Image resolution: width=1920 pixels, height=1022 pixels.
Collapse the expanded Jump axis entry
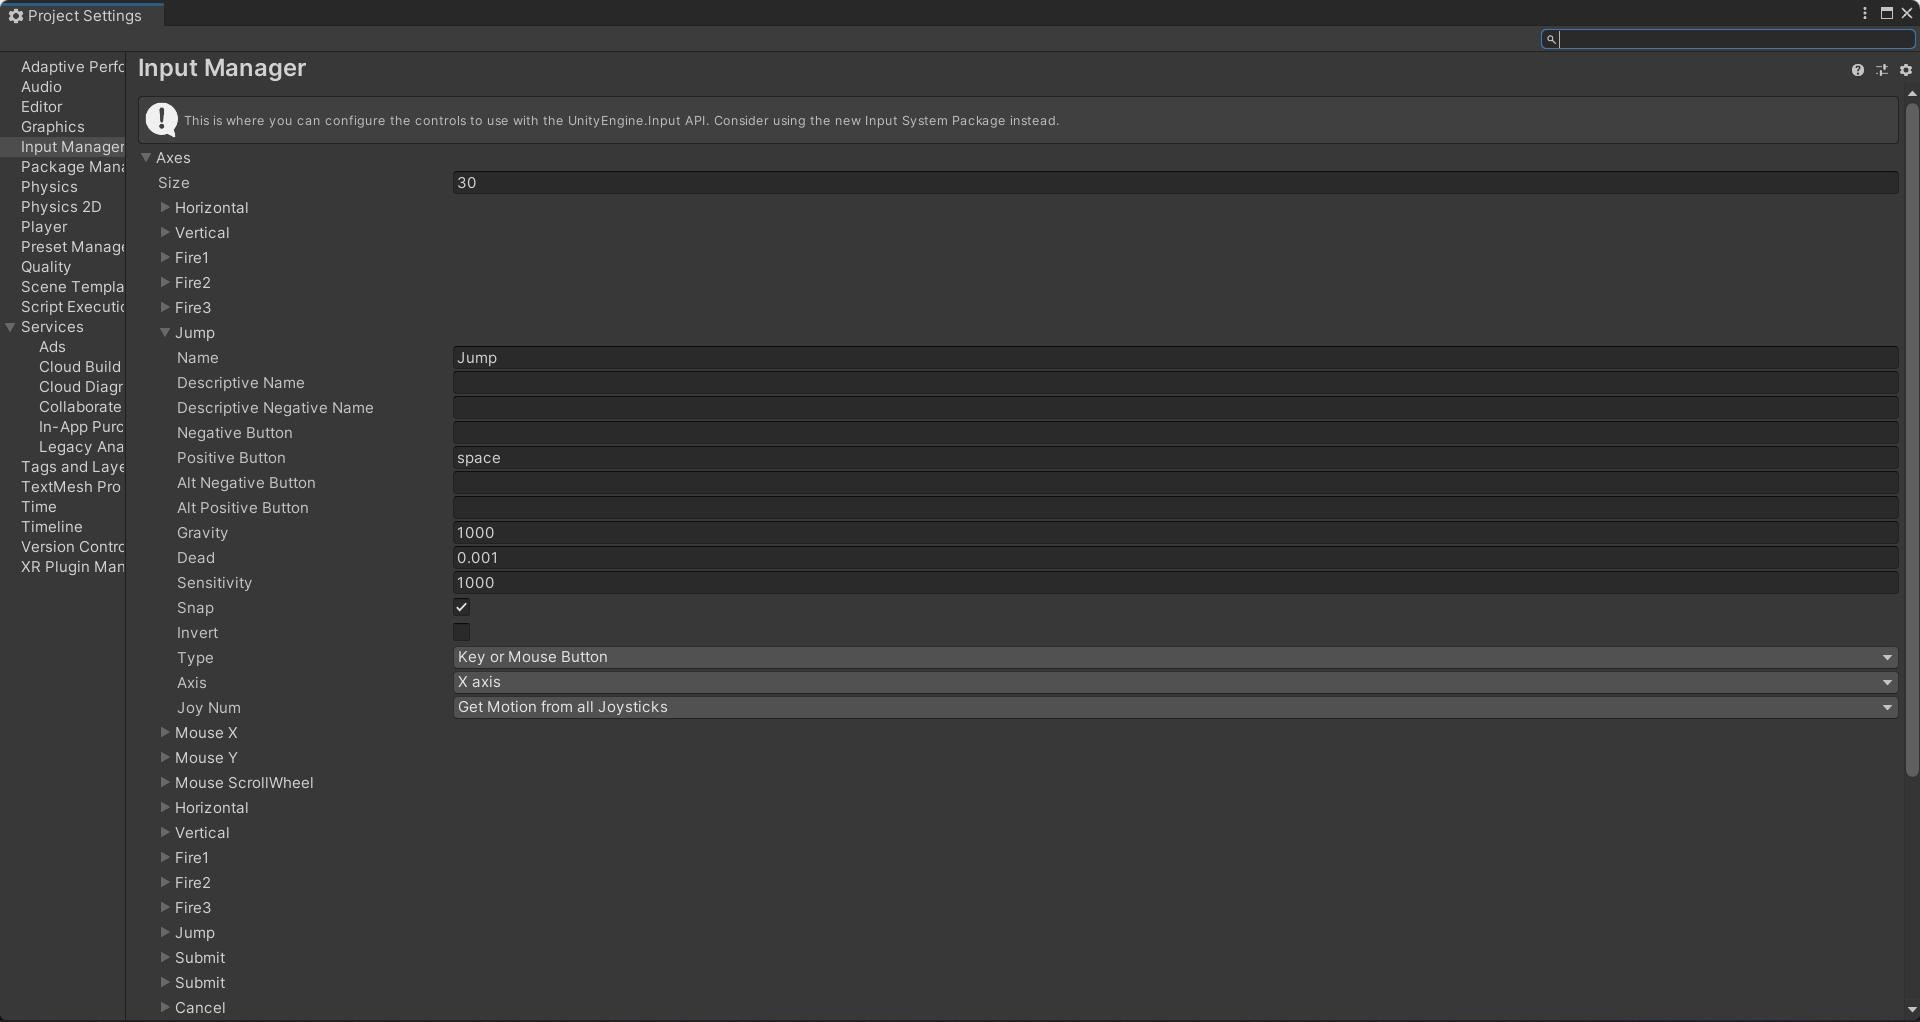[x=165, y=333]
